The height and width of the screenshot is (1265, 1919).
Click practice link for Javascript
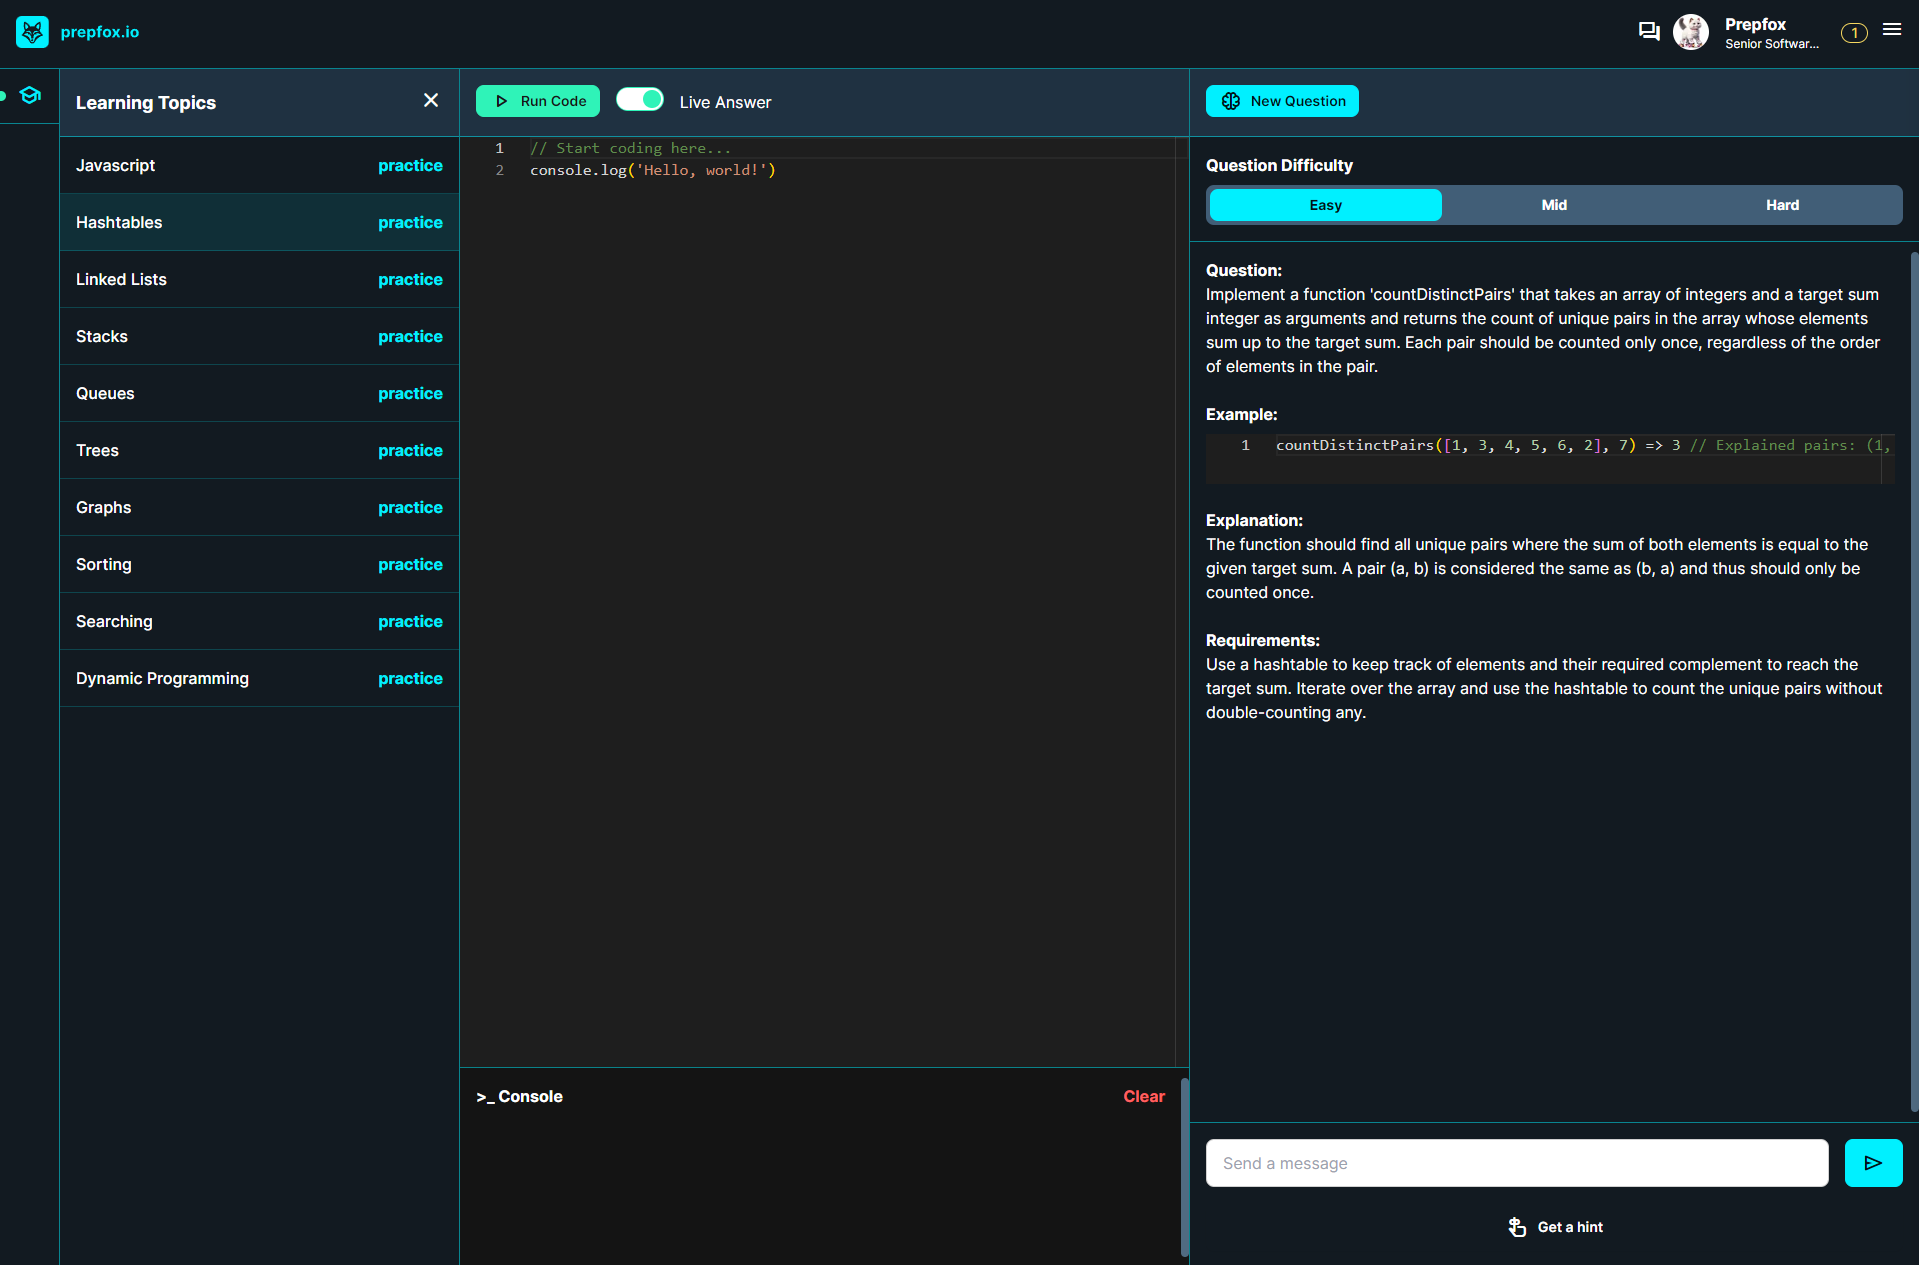(x=410, y=166)
